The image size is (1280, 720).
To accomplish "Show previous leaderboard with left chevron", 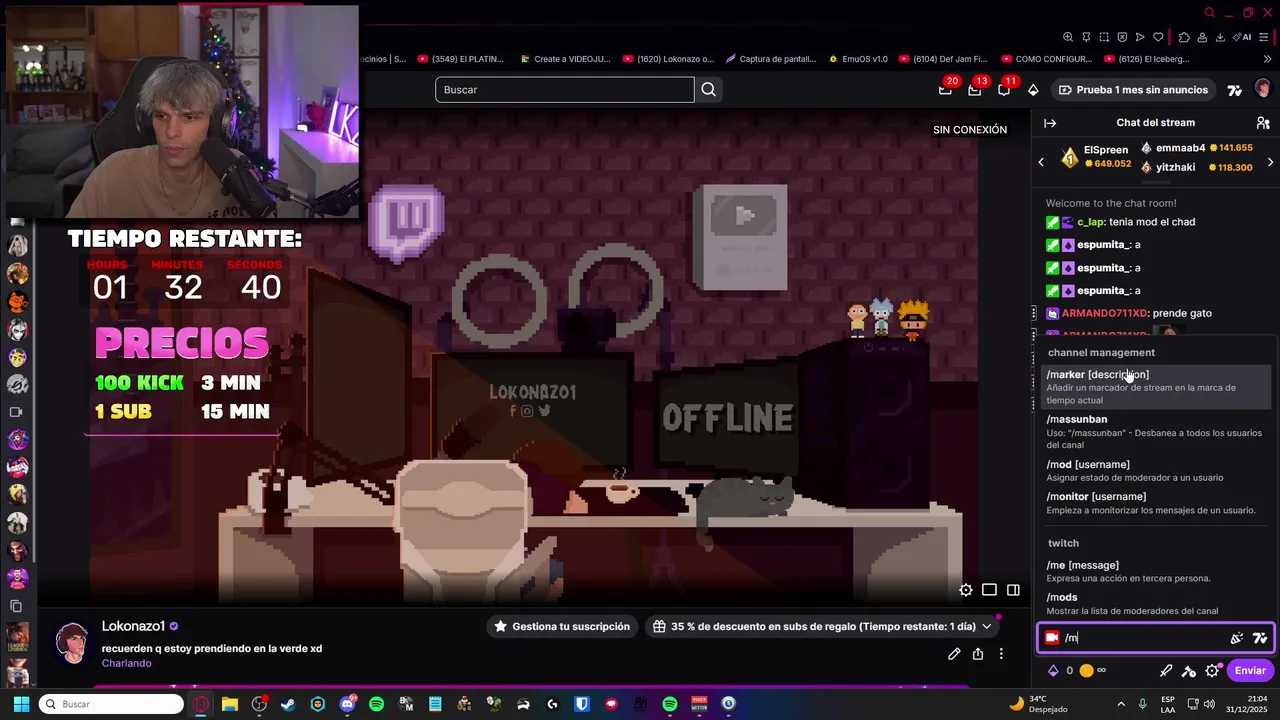I will [1041, 162].
